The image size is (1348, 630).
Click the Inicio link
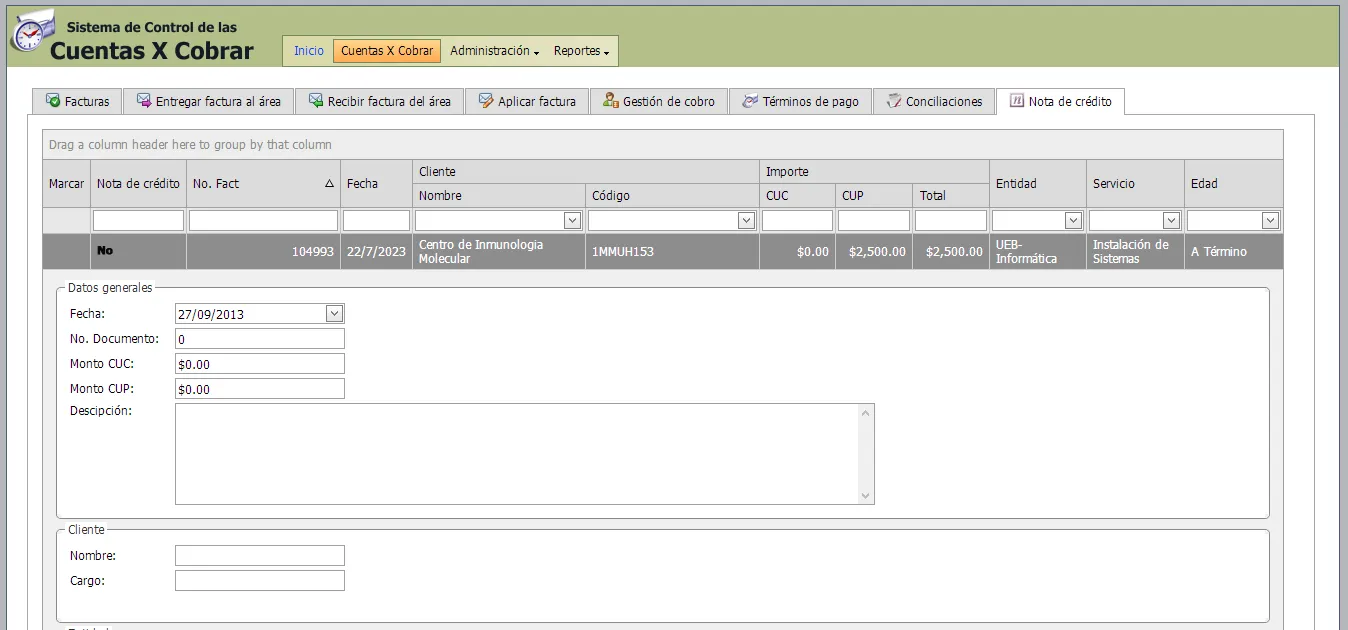(307, 49)
